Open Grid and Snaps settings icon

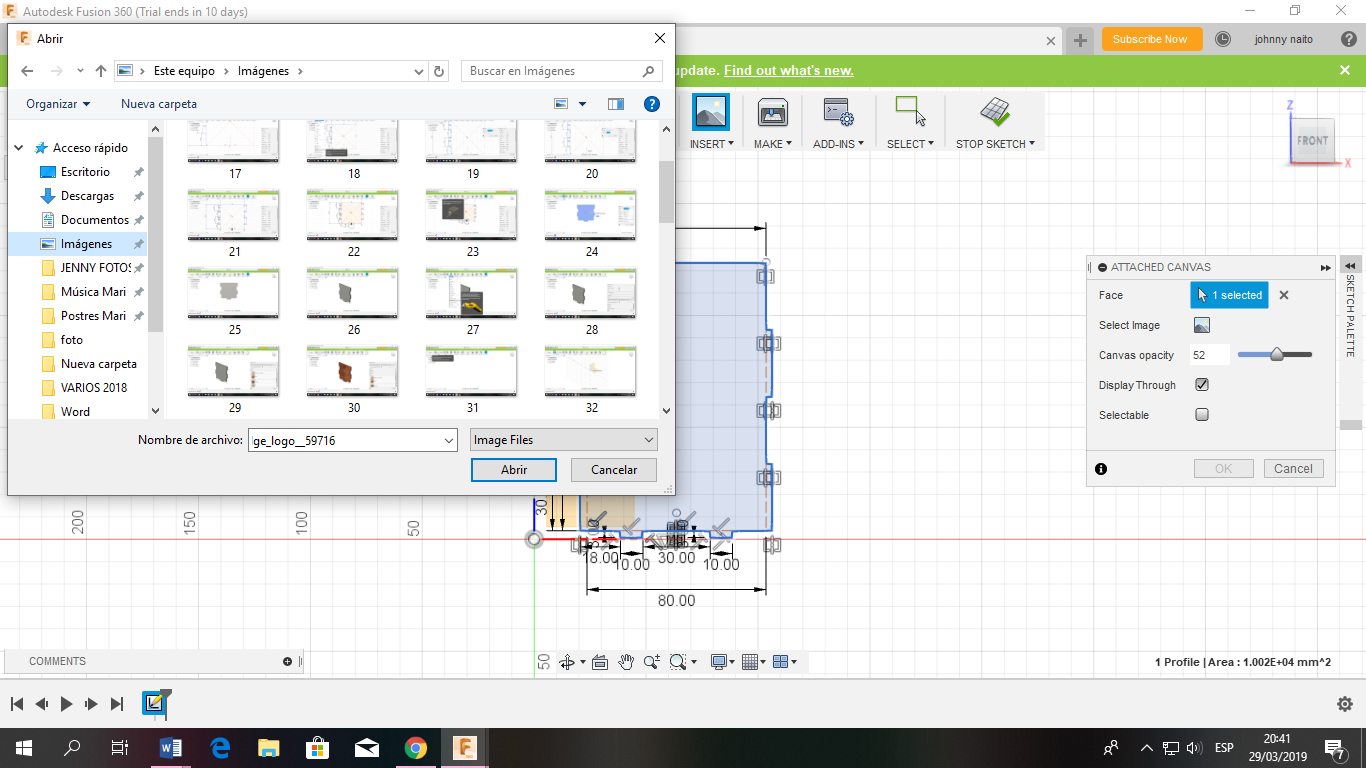coord(751,662)
